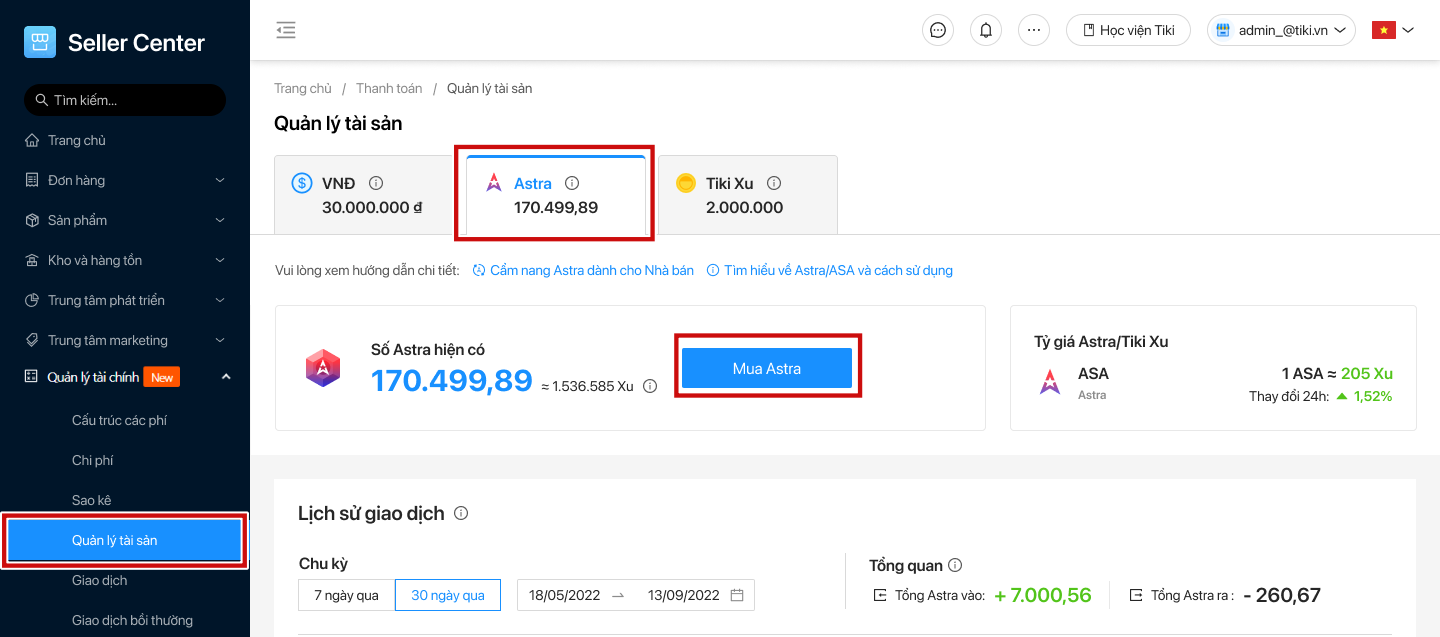Collapse the sidebar with the menu icon
This screenshot has width=1440, height=637.
click(x=286, y=30)
